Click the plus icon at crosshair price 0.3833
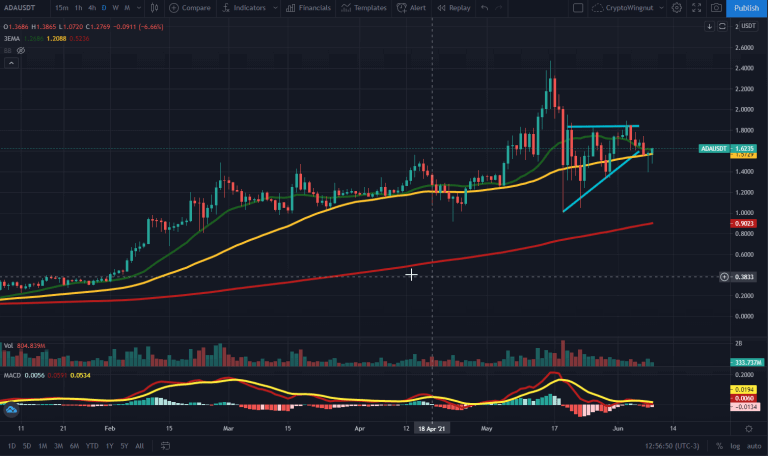Viewport: 768px width, 456px height. point(724,277)
